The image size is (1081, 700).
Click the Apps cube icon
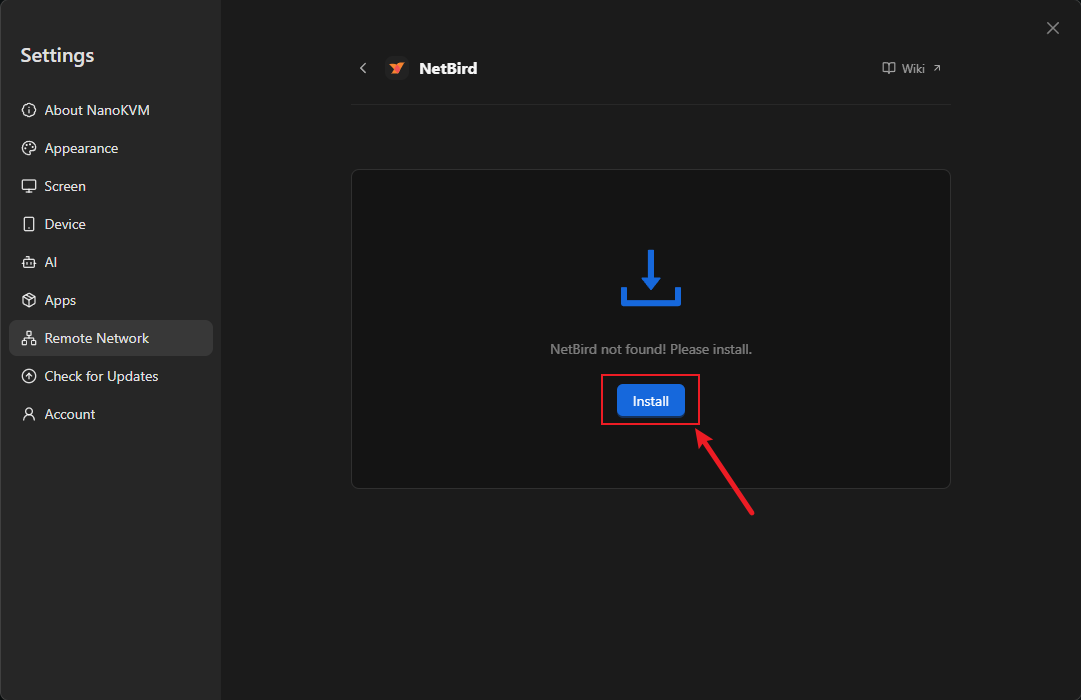[x=29, y=300]
